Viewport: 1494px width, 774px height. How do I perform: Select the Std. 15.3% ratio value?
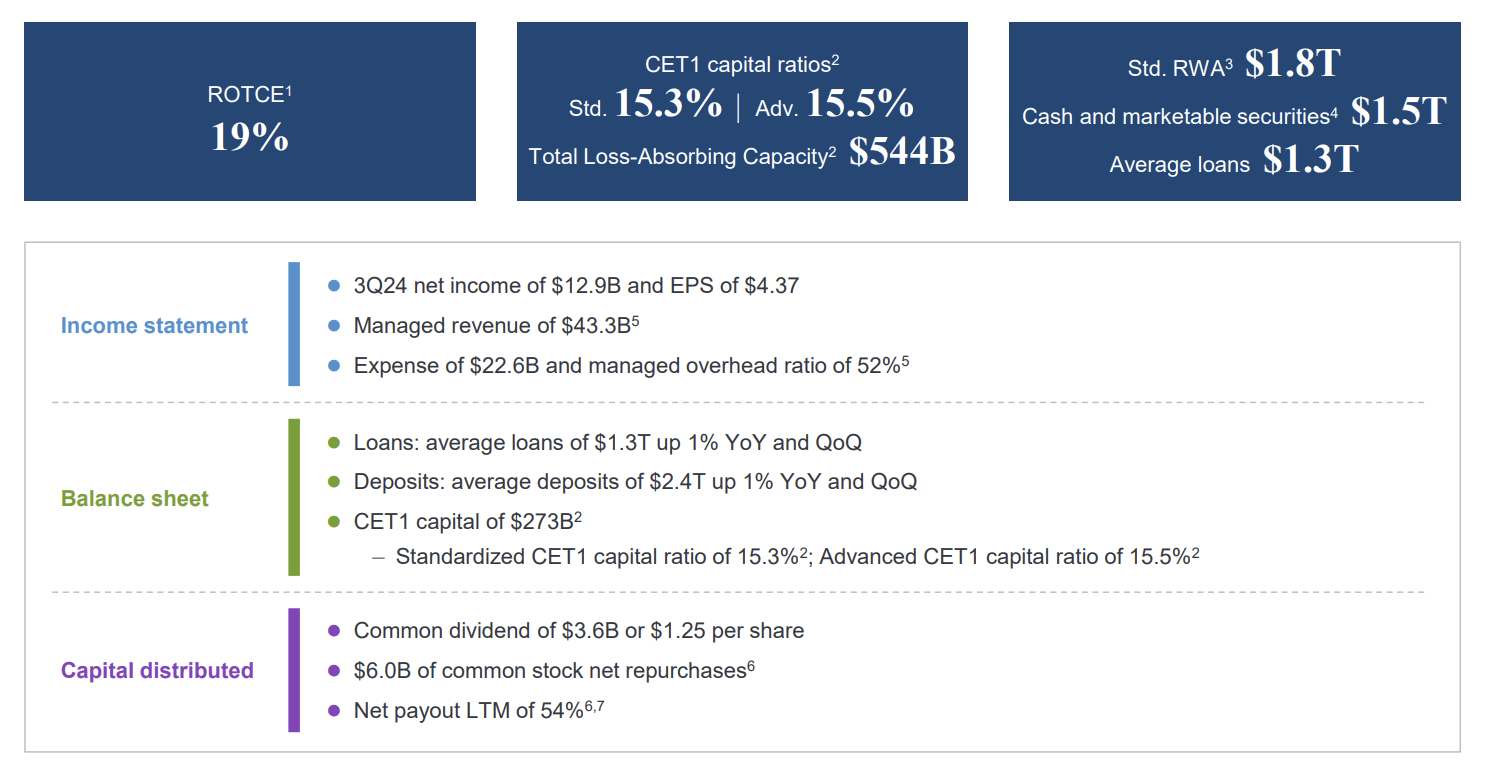(668, 104)
